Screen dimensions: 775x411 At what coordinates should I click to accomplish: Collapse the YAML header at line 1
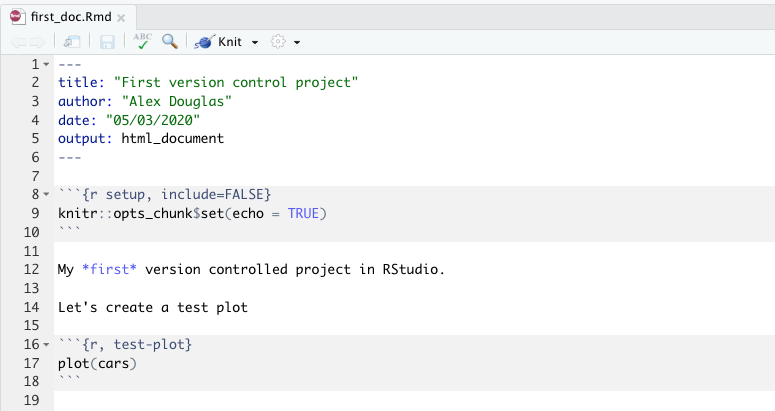pos(47,65)
